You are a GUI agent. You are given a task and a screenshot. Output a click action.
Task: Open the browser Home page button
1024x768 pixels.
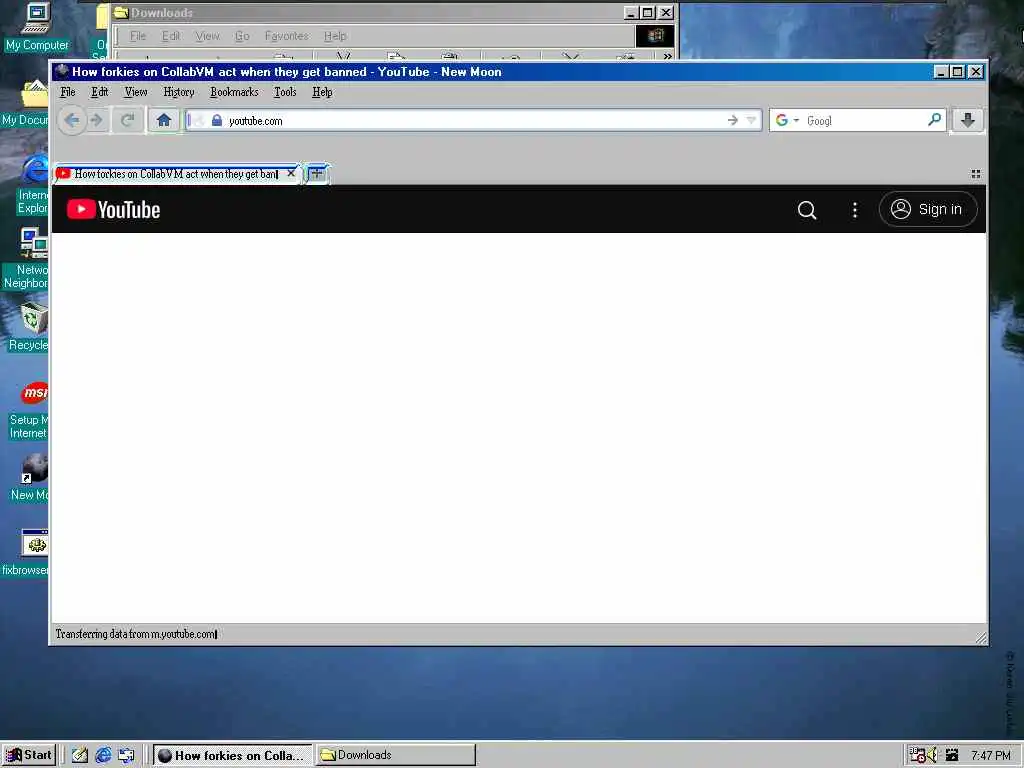(164, 120)
